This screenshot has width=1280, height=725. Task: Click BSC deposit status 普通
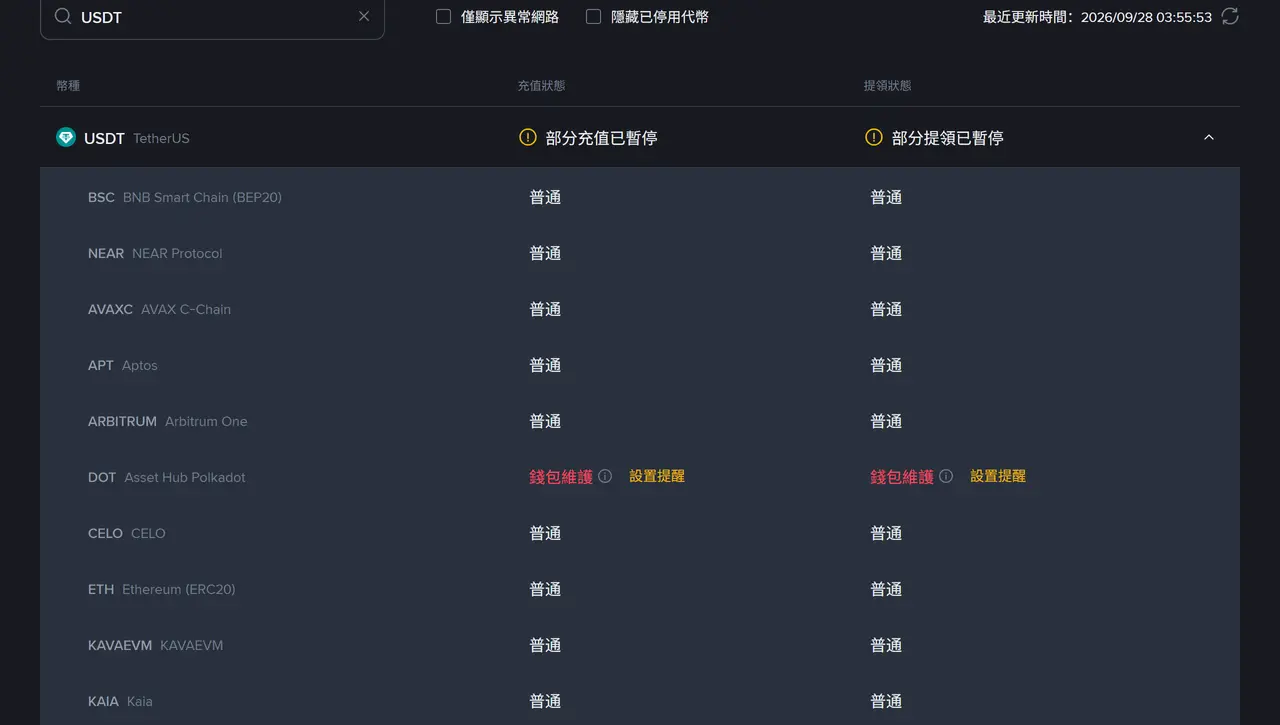tap(545, 198)
